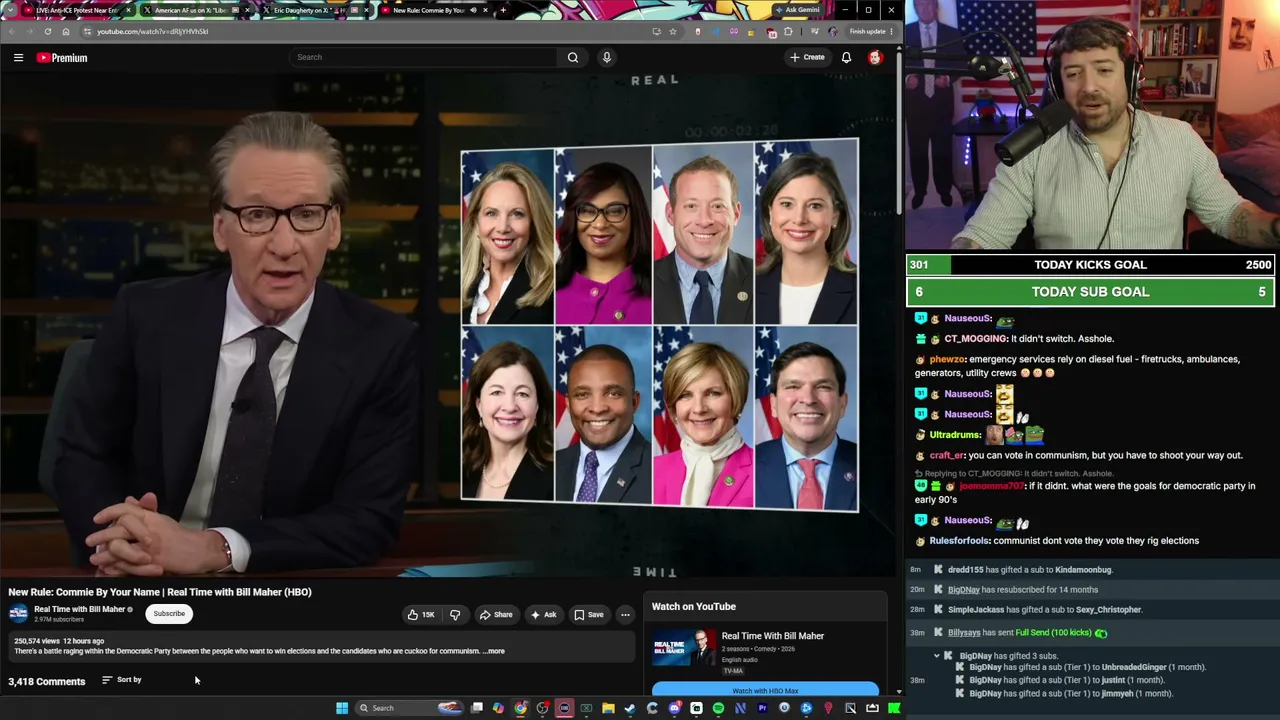Open YouTube notifications bell
Image resolution: width=1280 pixels, height=720 pixels.
coord(846,57)
